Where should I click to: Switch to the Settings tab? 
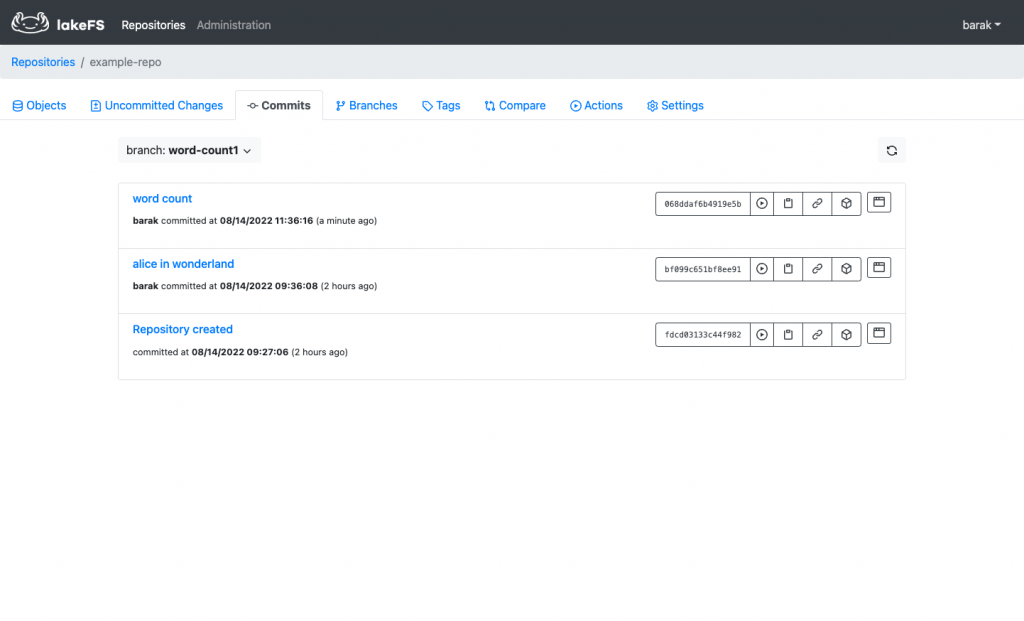[675, 105]
